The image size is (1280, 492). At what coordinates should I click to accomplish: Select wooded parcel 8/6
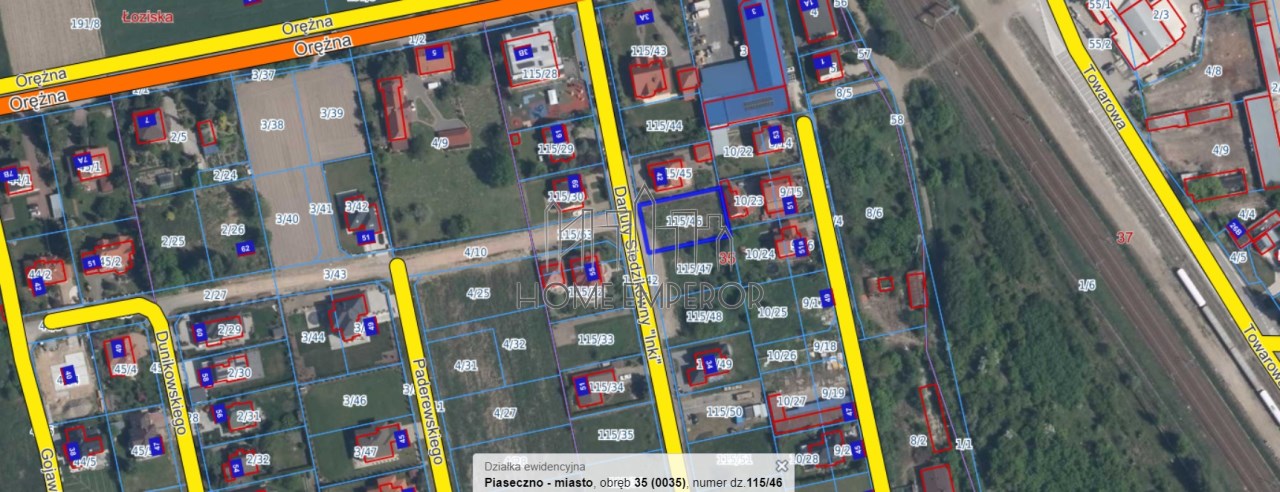[x=874, y=212]
